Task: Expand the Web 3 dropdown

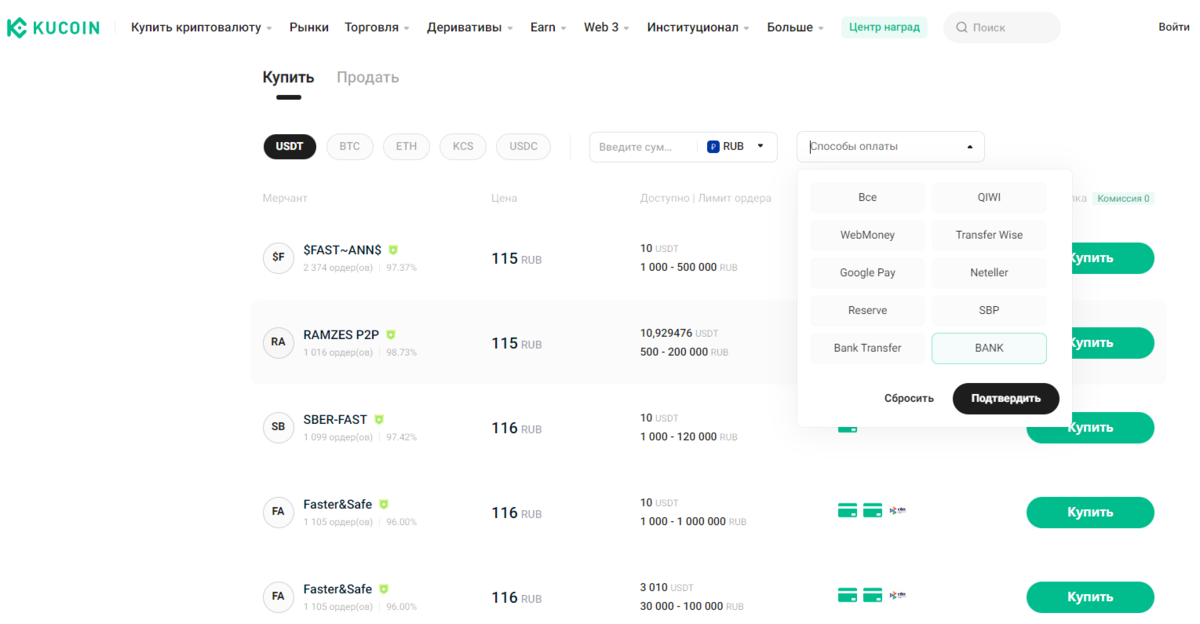Action: [606, 28]
